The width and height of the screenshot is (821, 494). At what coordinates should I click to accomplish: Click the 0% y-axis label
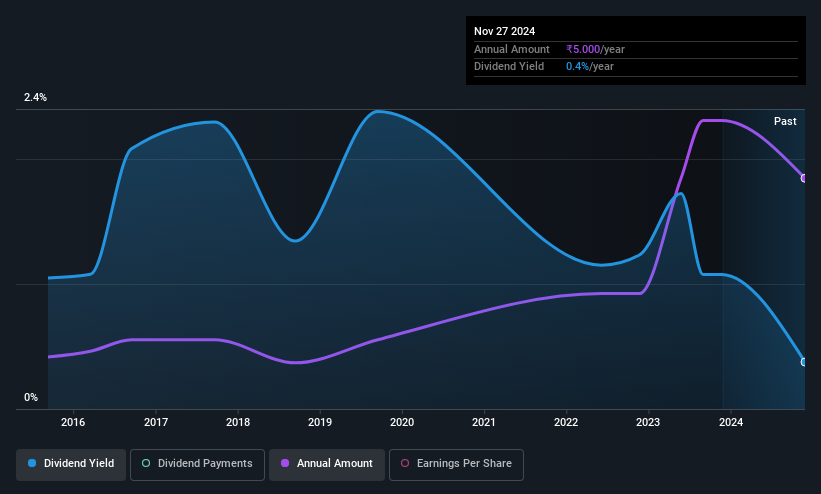click(31, 397)
